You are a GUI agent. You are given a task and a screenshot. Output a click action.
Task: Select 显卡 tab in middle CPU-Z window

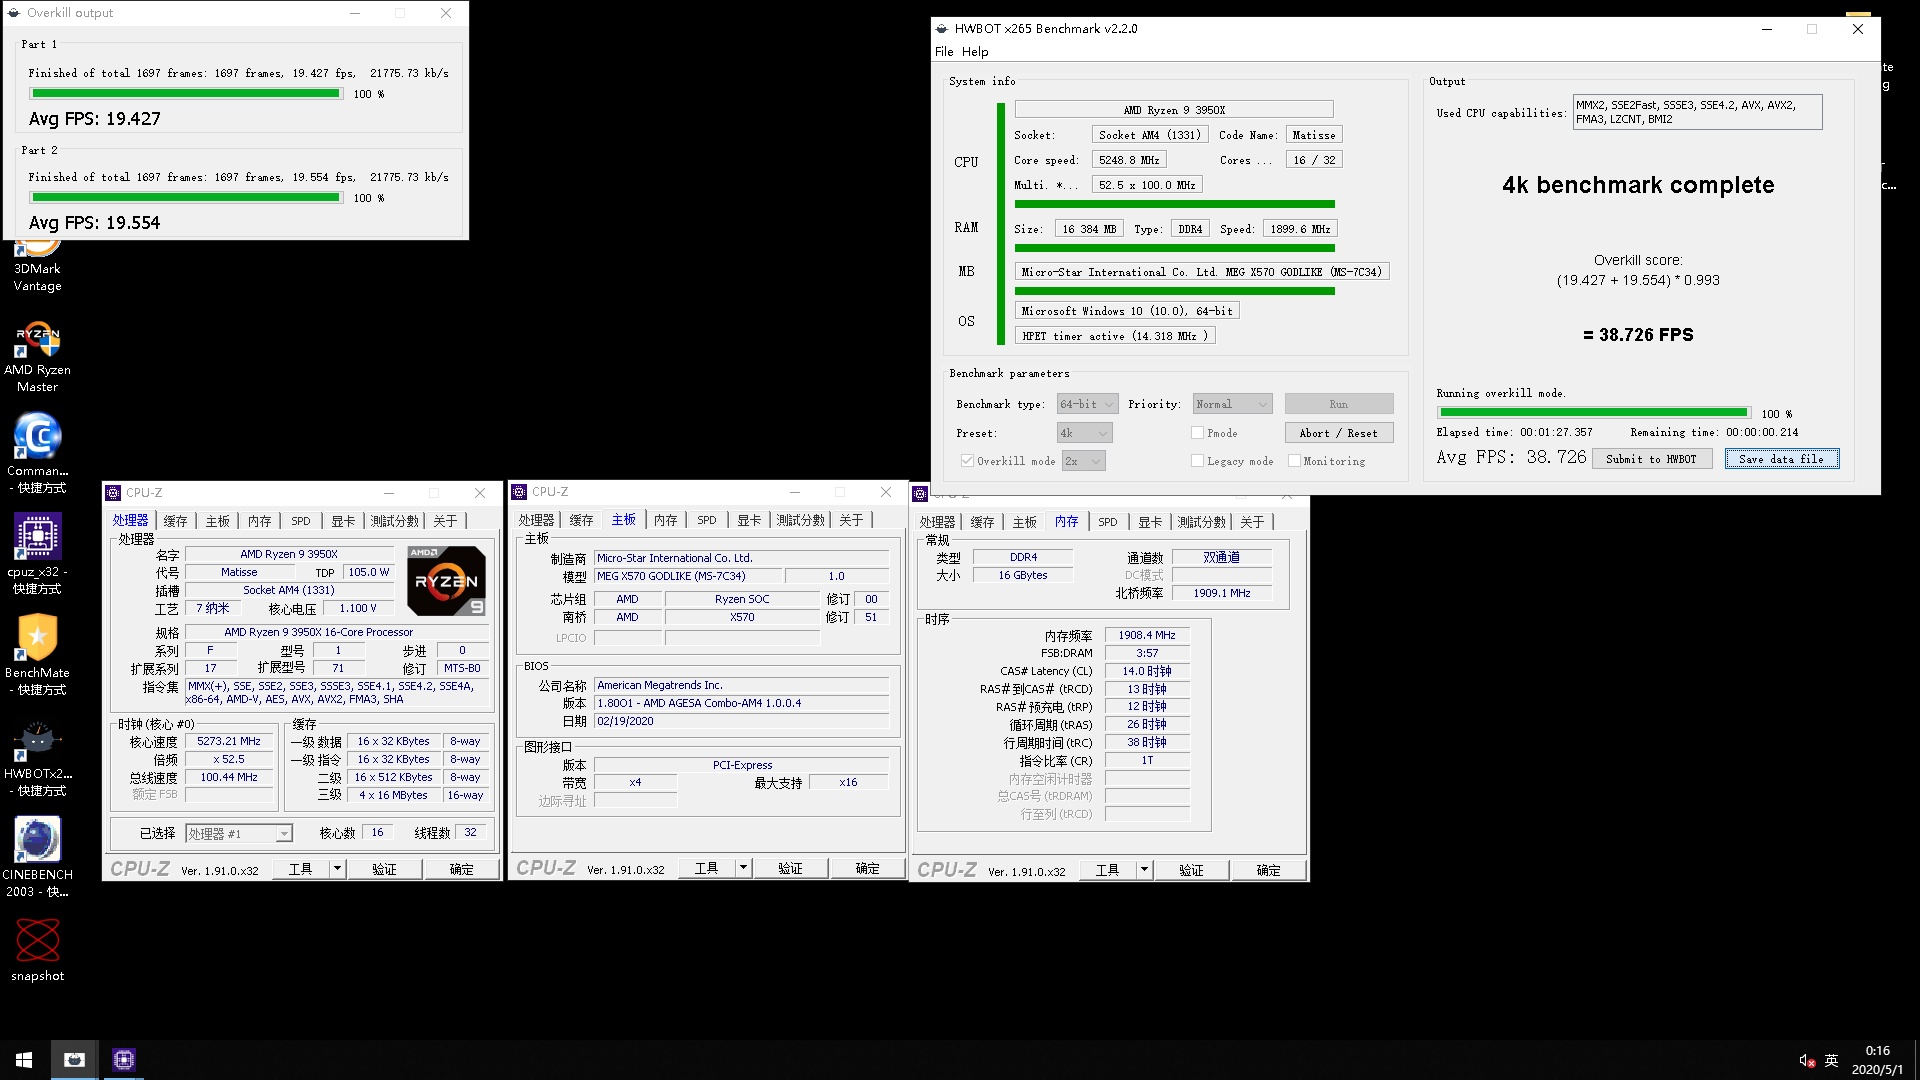749,520
